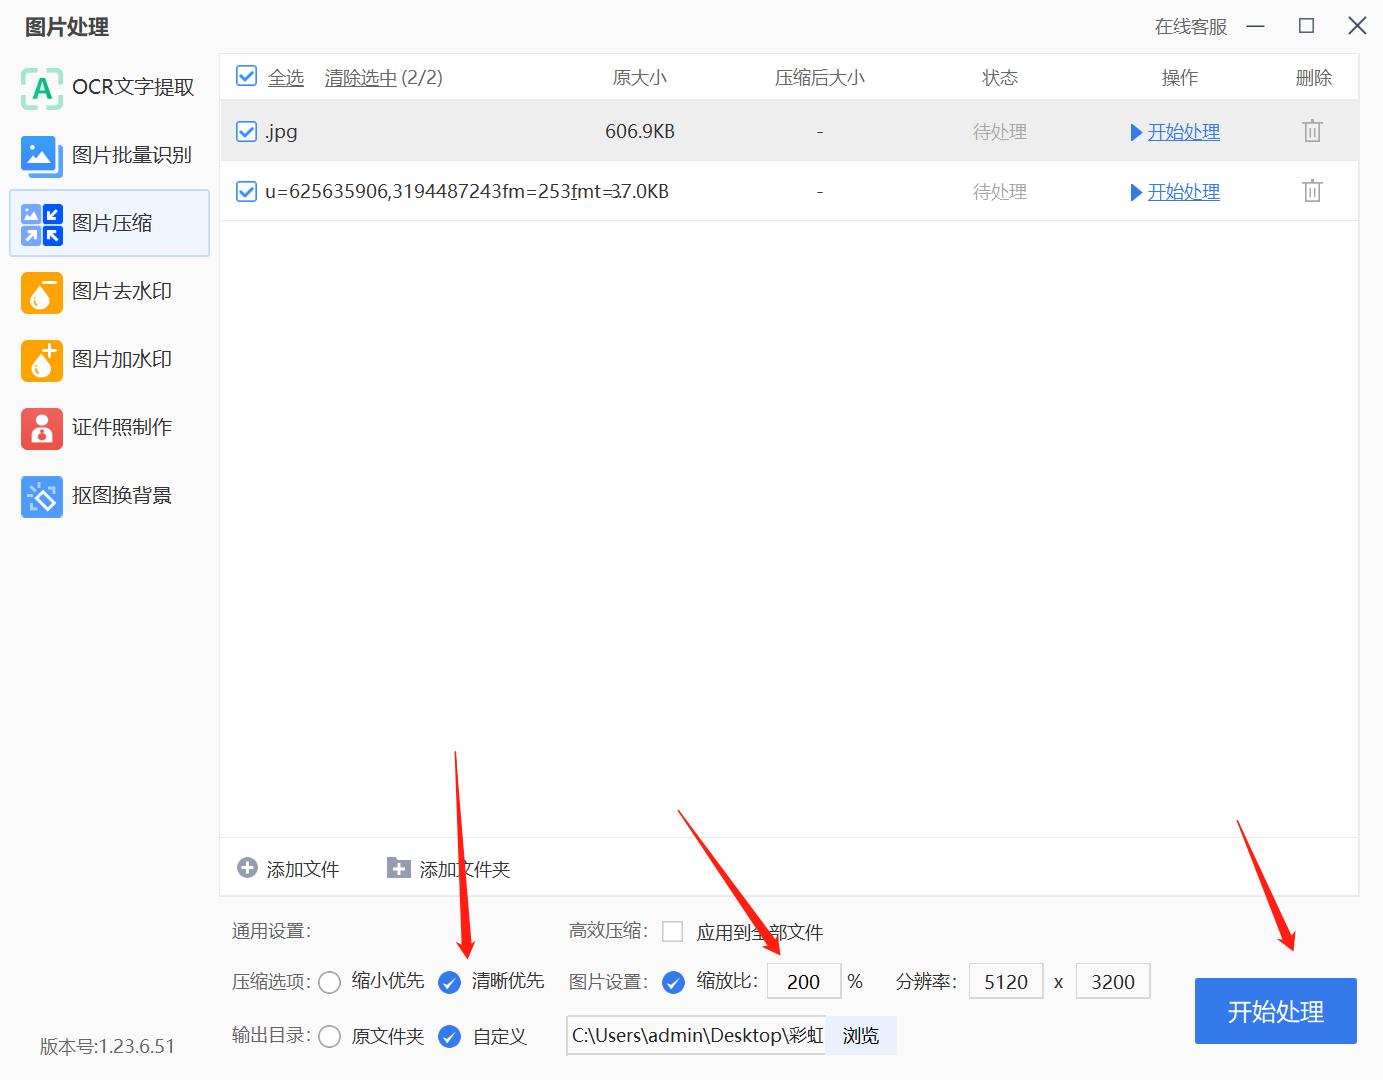Open the 抠图换背景 background replacement tool icon

point(41,496)
